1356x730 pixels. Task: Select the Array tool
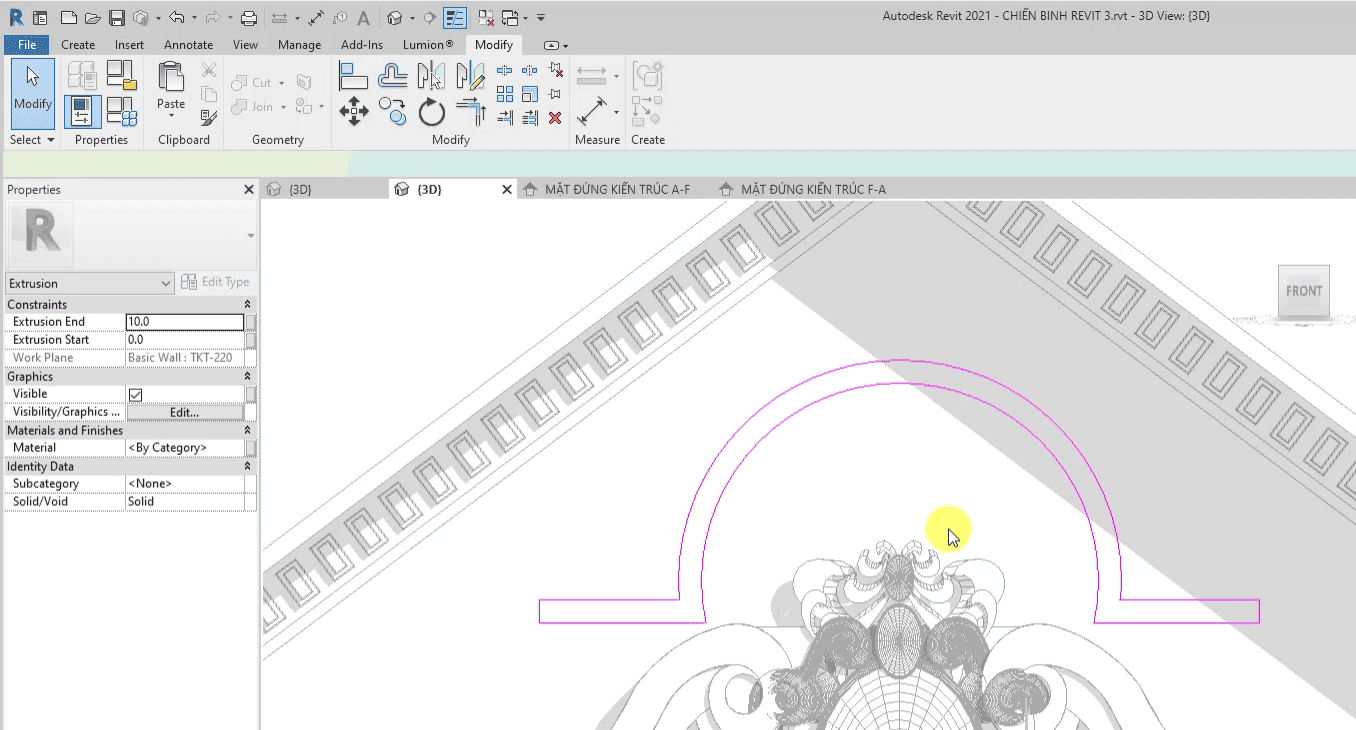505,94
